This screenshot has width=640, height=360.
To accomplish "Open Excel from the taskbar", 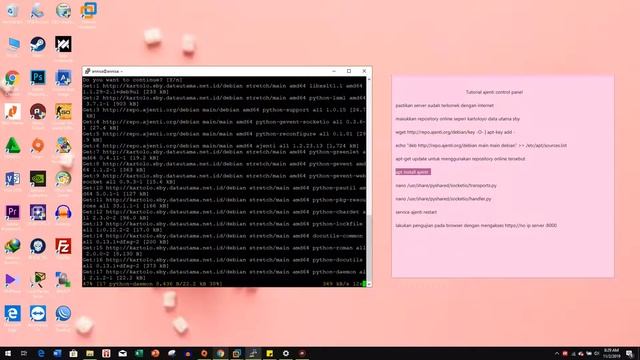I will 139,353.
